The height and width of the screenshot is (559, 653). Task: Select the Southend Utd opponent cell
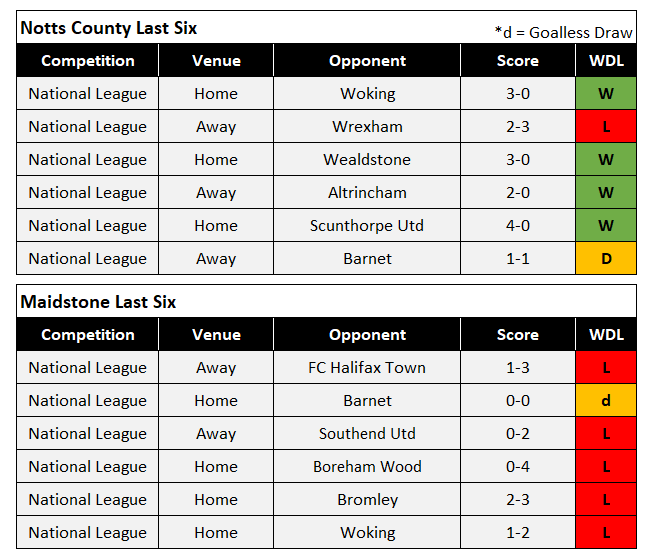pos(367,434)
